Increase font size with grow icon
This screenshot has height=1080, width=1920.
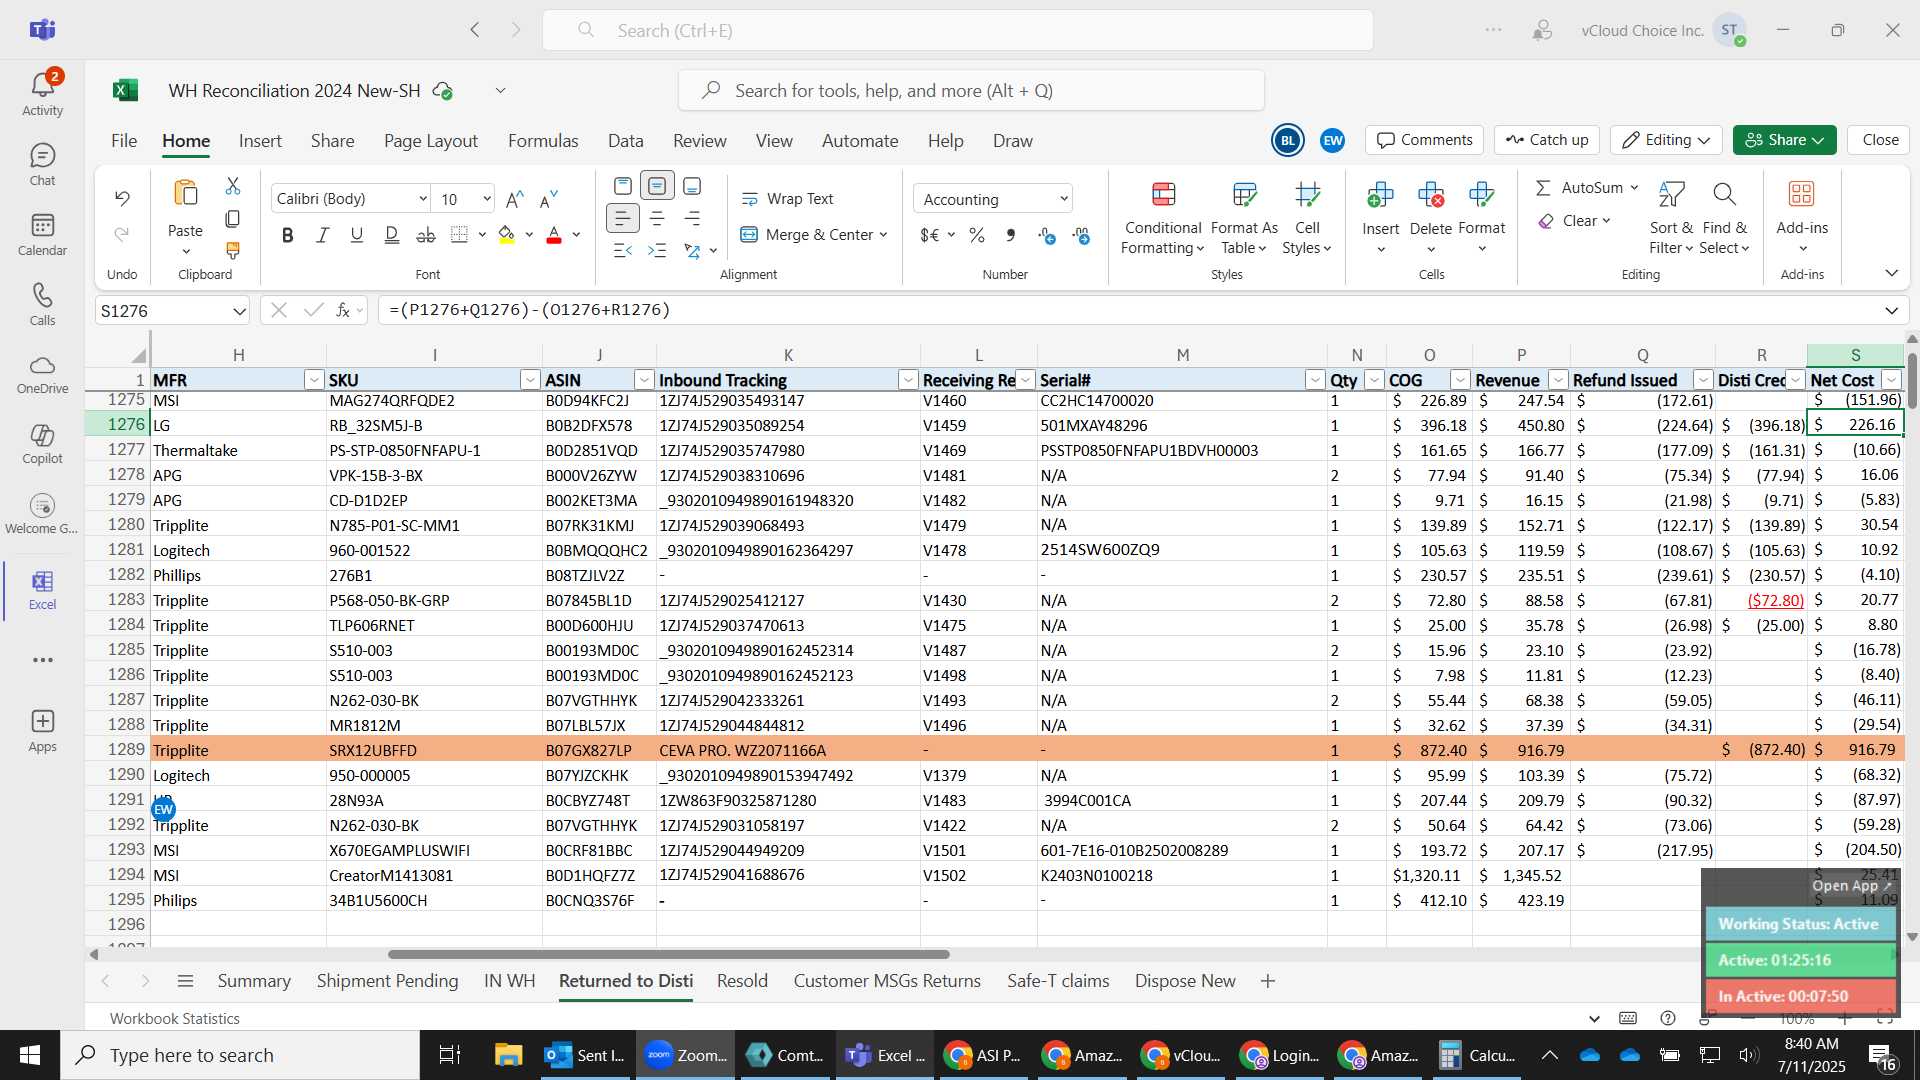[x=515, y=199]
